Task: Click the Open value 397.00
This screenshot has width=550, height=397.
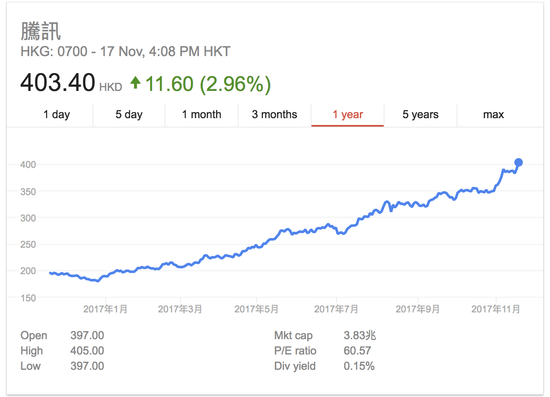Action: [87, 335]
